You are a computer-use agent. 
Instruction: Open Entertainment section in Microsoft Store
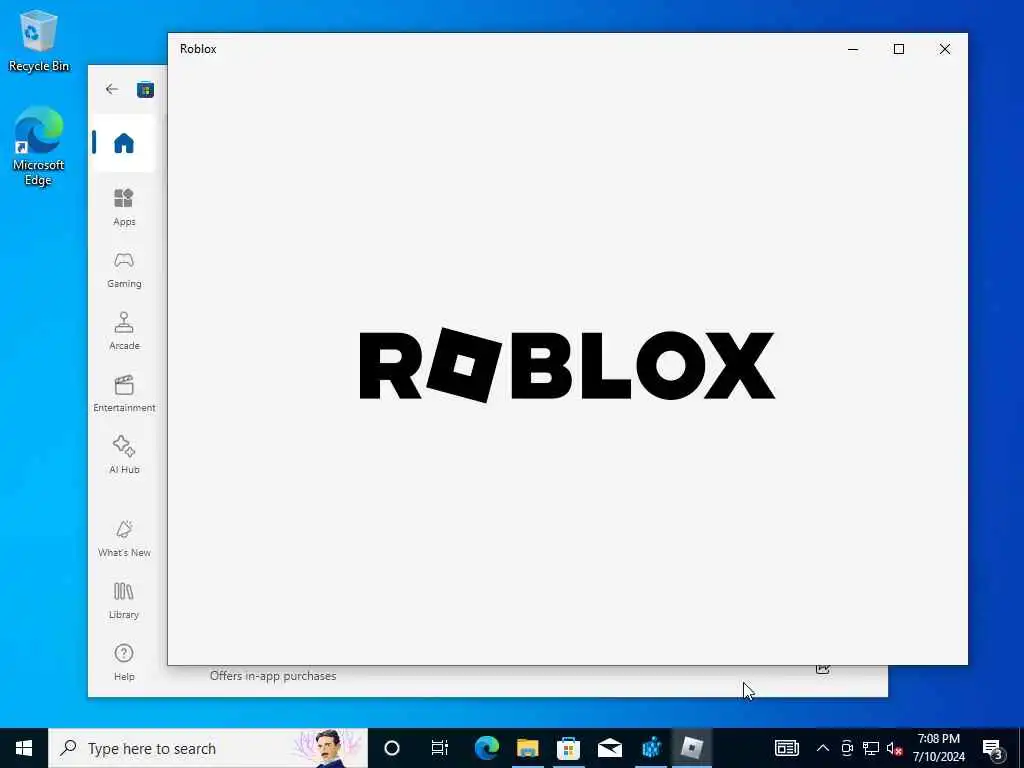point(123,393)
